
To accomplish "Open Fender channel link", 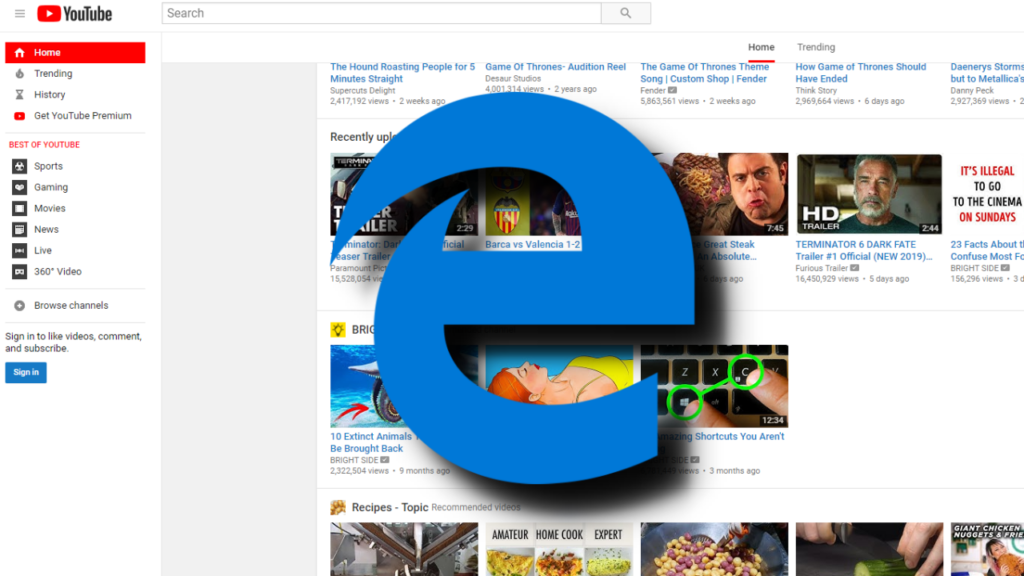I will (652, 91).
